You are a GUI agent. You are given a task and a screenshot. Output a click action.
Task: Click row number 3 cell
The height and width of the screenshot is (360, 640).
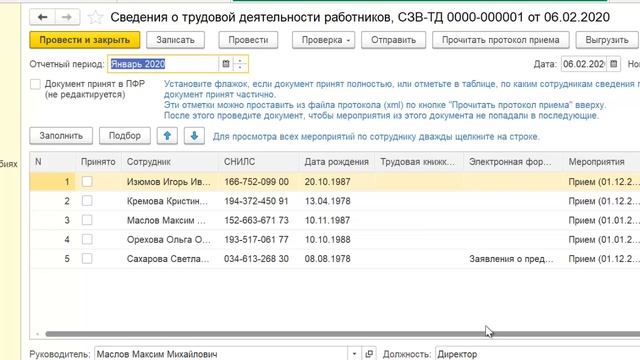[x=53, y=220]
